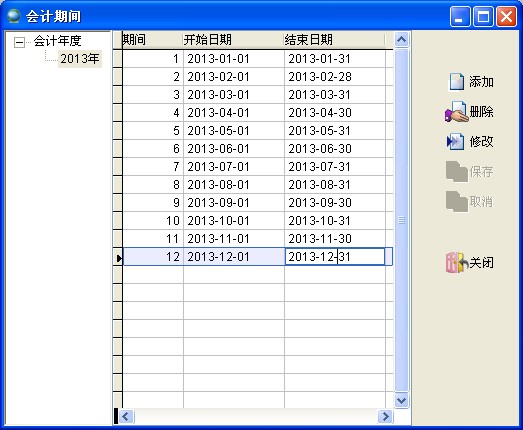Click the 删除 (Delete) hand icon
The width and height of the screenshot is (523, 430).
[x=455, y=112]
